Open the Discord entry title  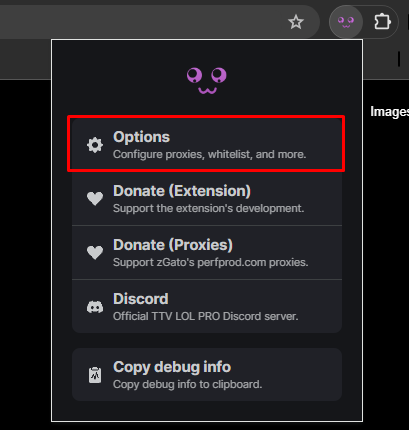click(141, 299)
